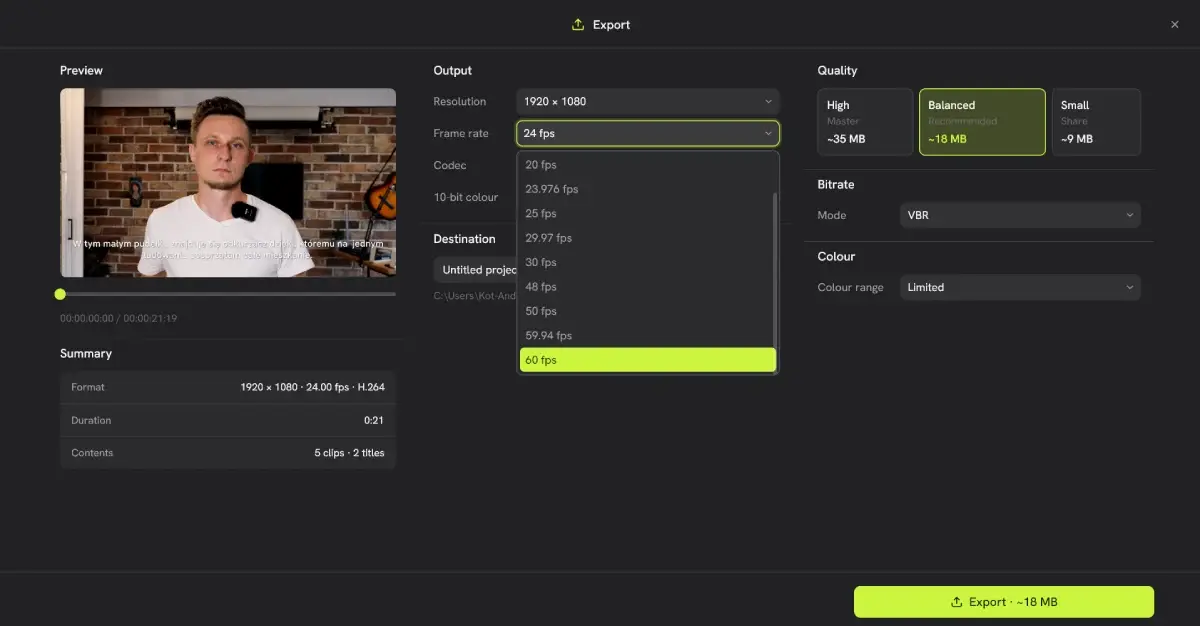Click the preview timecode 00:00:00:00 / 00:00:21:19

pos(119,318)
